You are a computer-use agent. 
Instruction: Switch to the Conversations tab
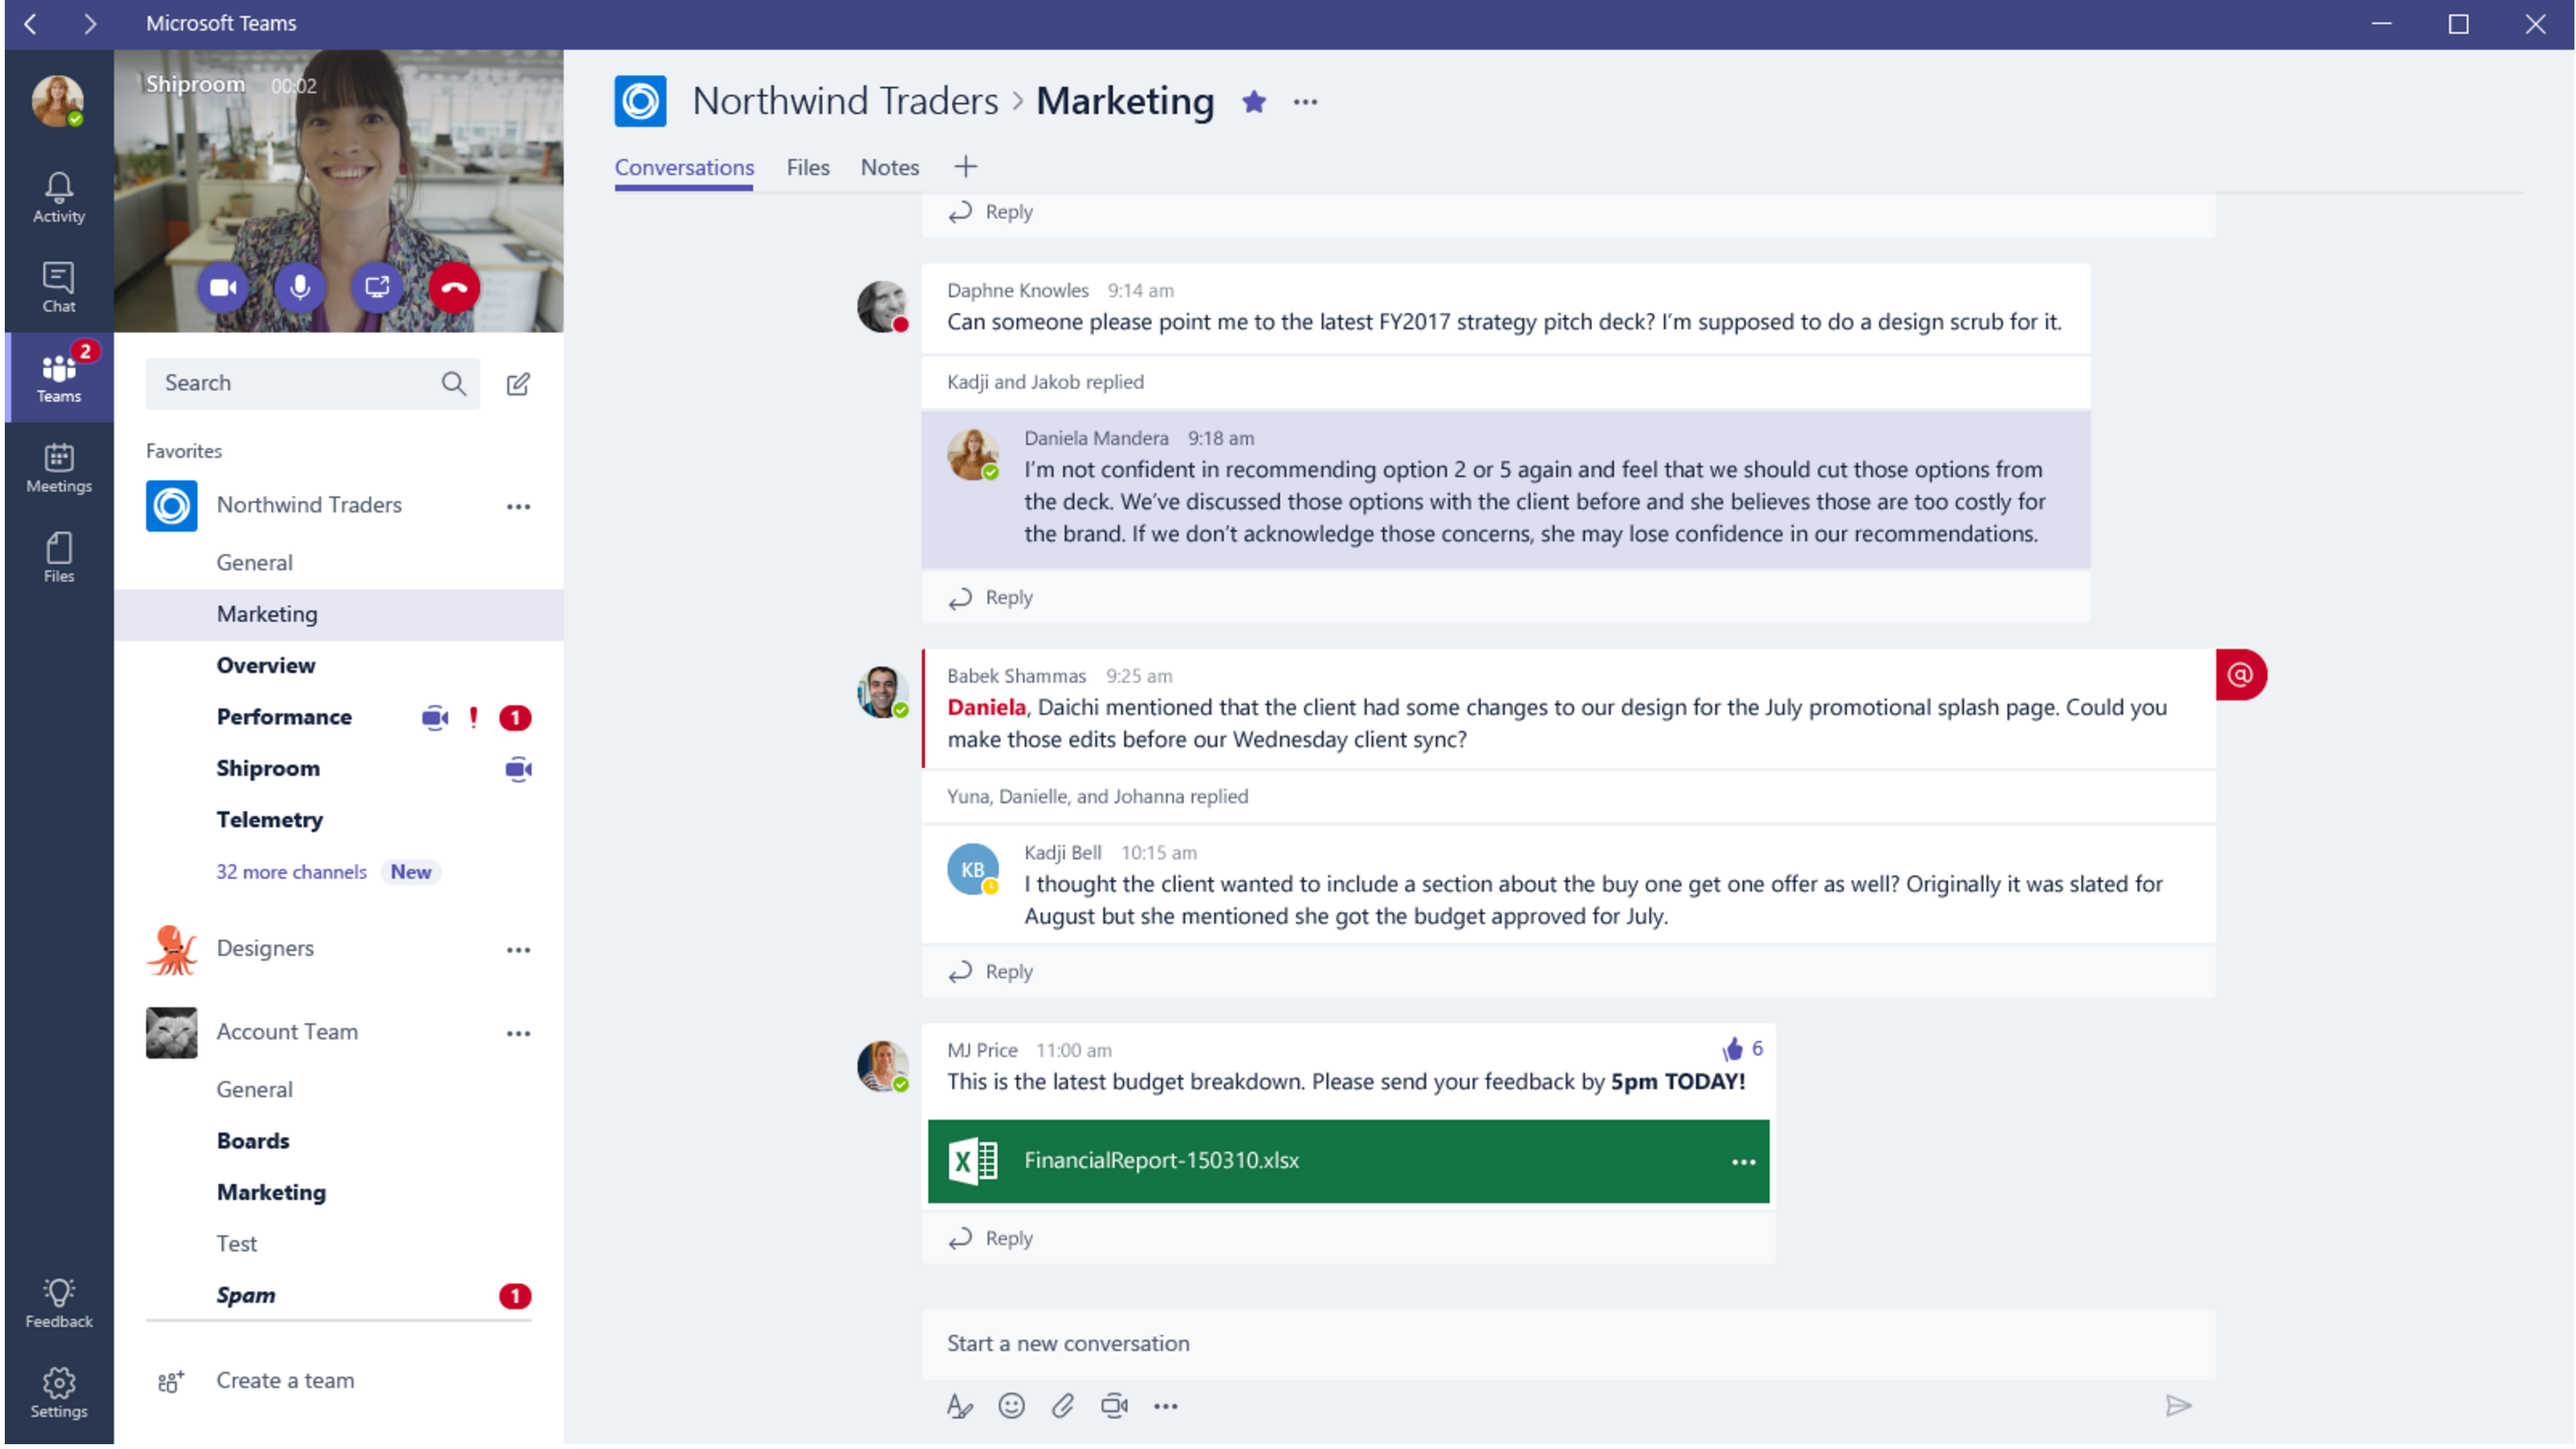[x=684, y=167]
